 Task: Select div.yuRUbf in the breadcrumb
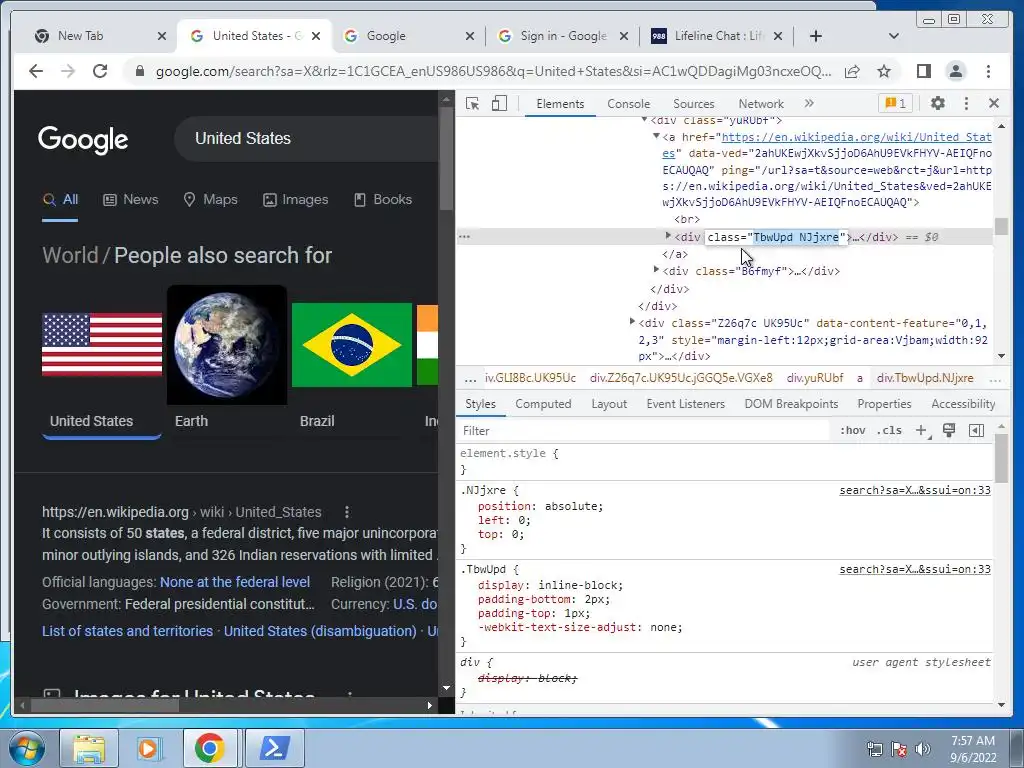[814, 378]
